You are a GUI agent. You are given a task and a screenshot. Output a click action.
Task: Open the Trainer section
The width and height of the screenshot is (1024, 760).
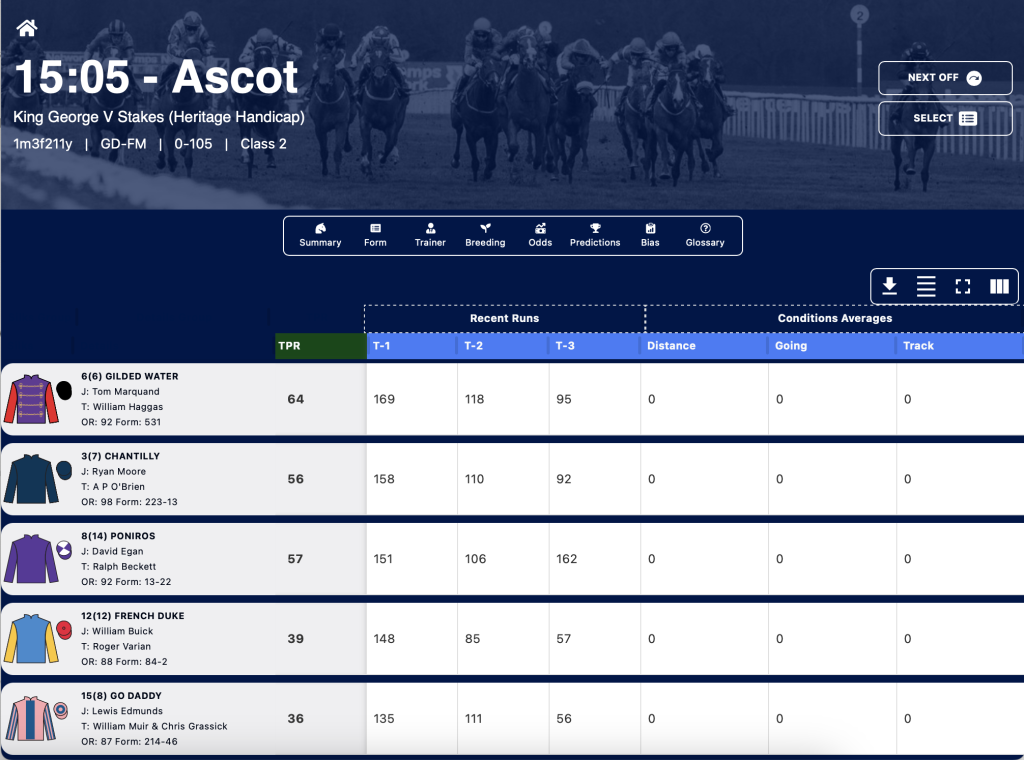(x=430, y=235)
